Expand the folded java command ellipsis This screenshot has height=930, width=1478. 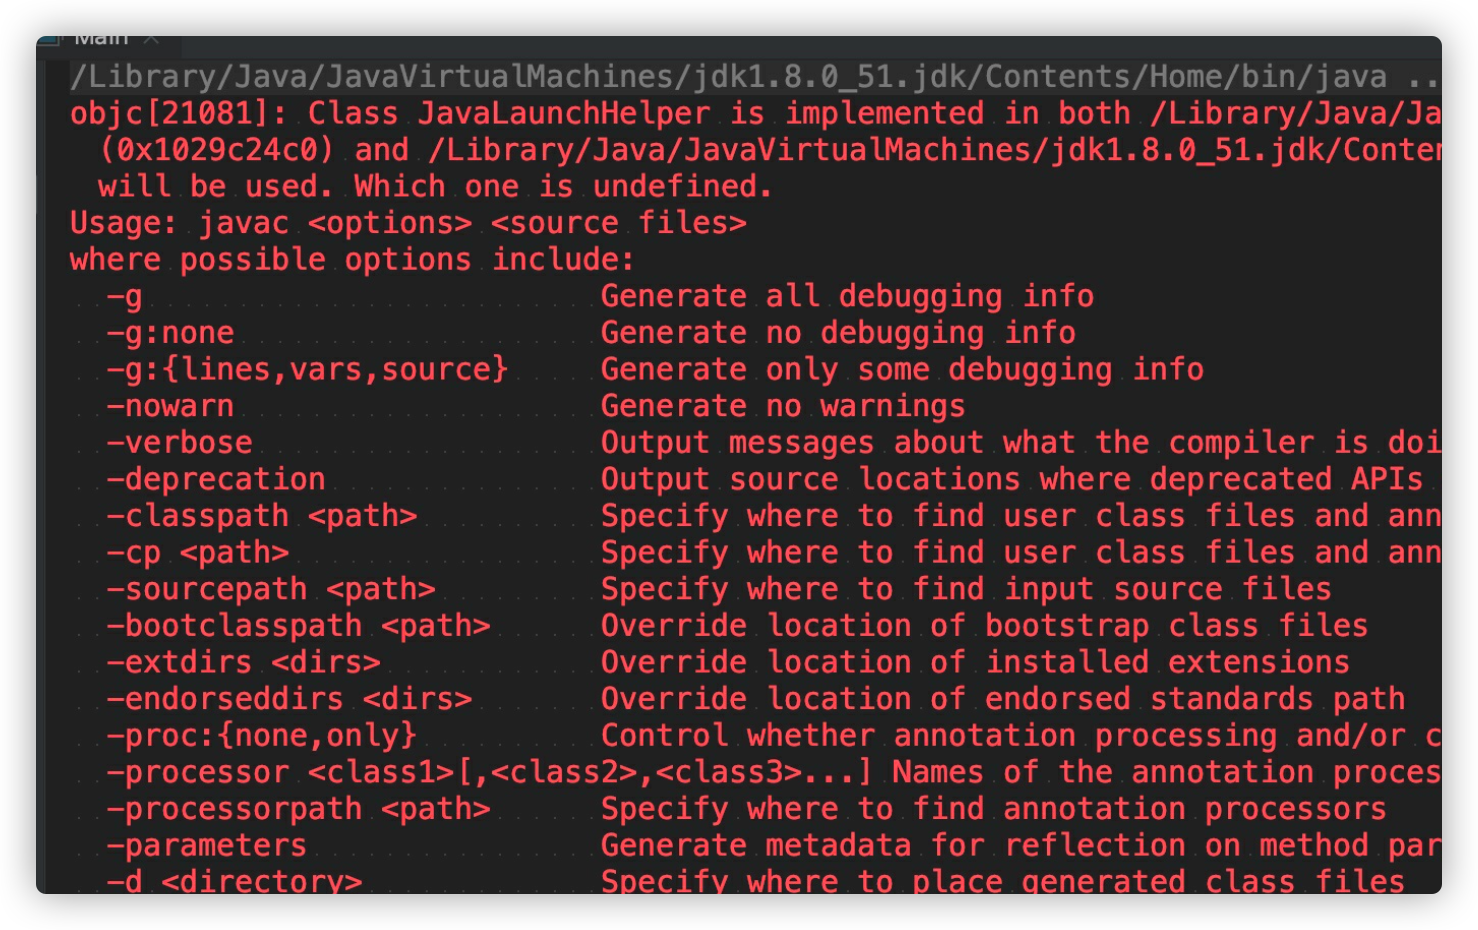click(1422, 77)
